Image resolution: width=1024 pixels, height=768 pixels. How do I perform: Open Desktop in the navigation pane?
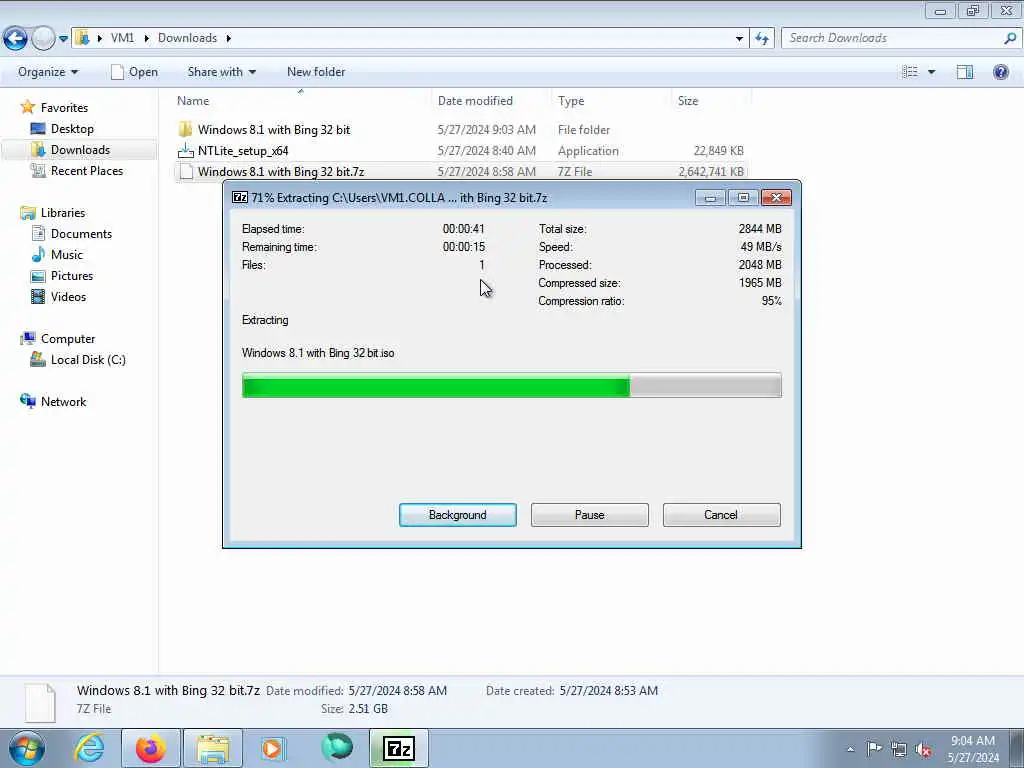(x=72, y=129)
